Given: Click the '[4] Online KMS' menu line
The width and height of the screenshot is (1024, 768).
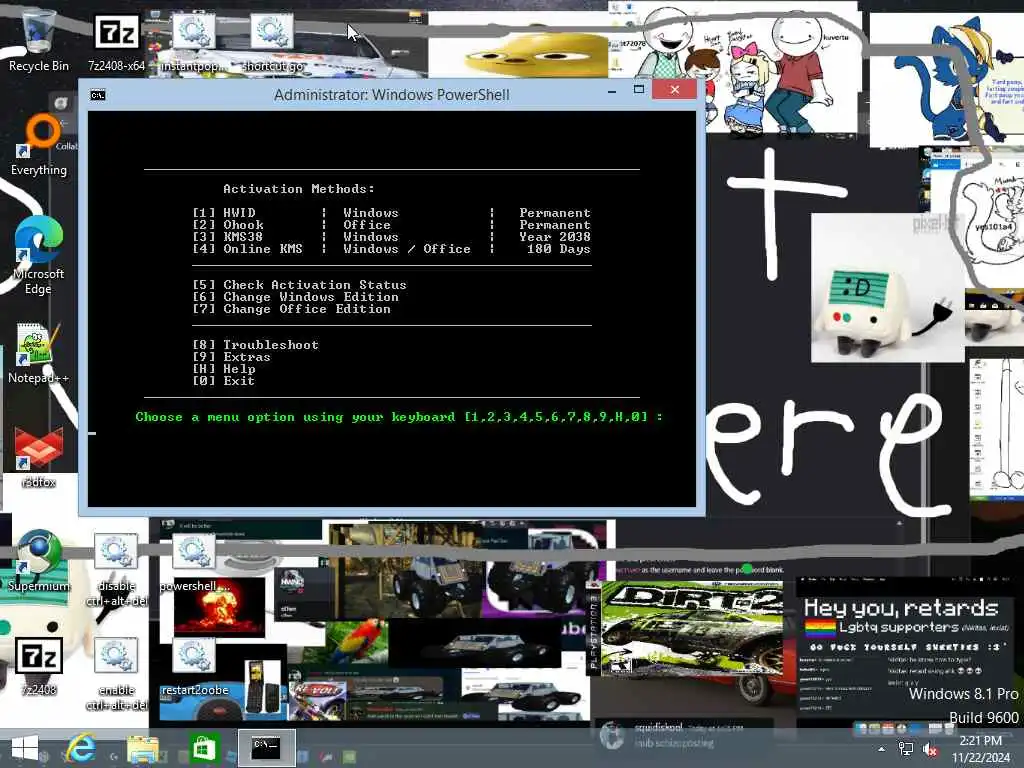Looking at the screenshot, I should coord(391,249).
